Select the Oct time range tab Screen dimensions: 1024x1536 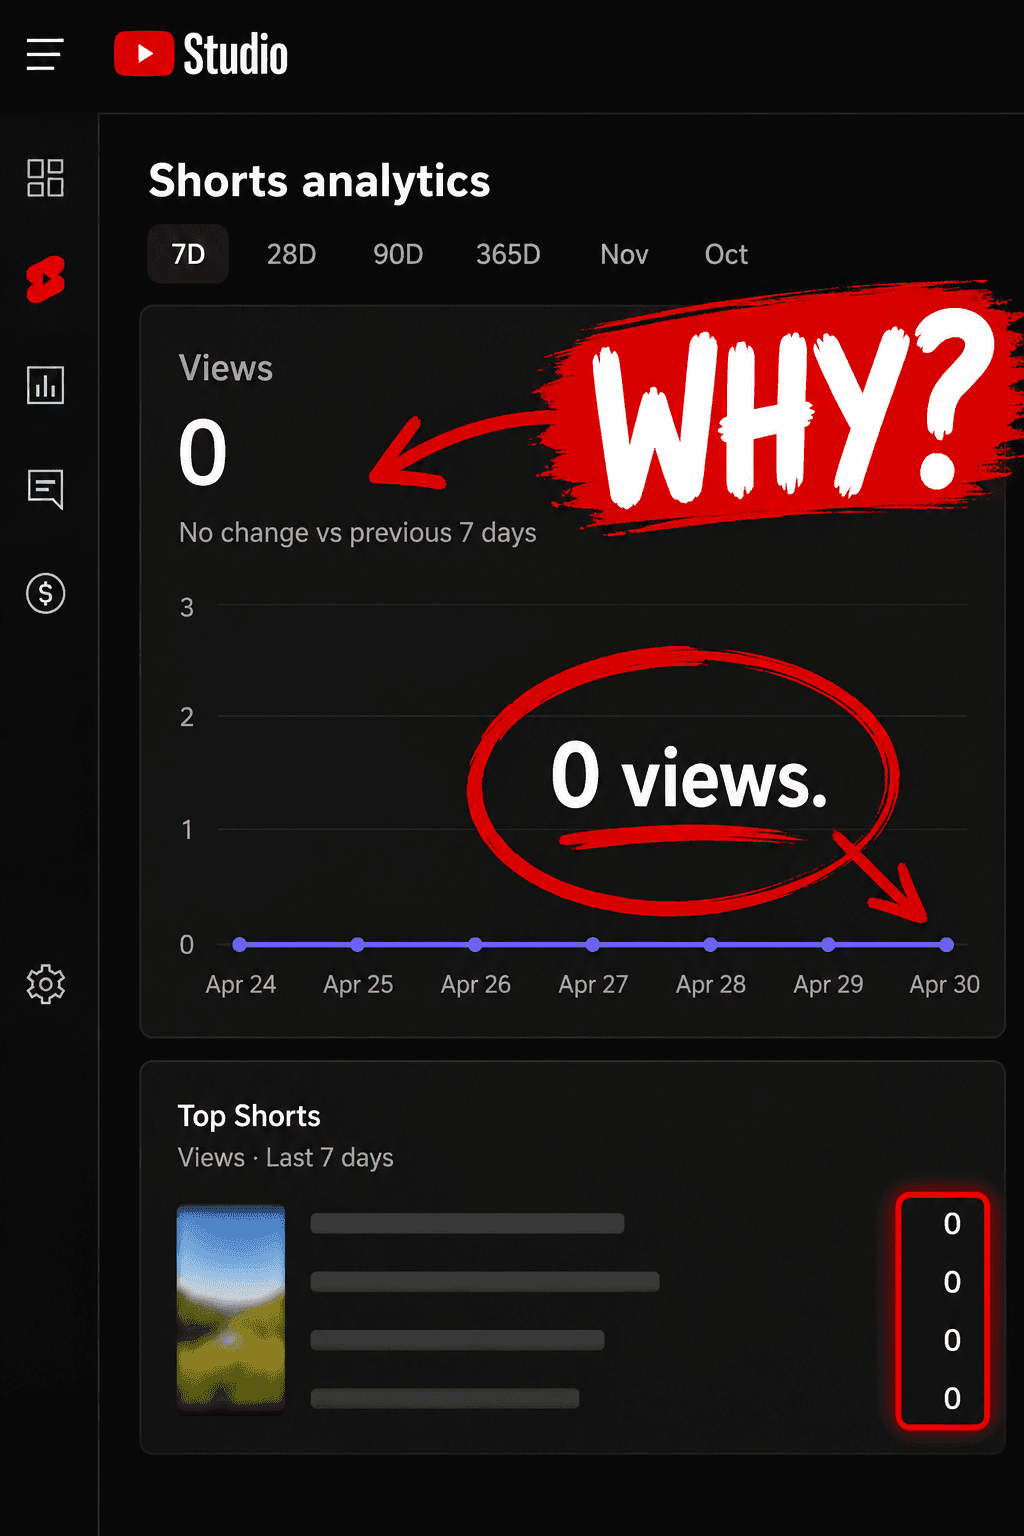pos(726,254)
